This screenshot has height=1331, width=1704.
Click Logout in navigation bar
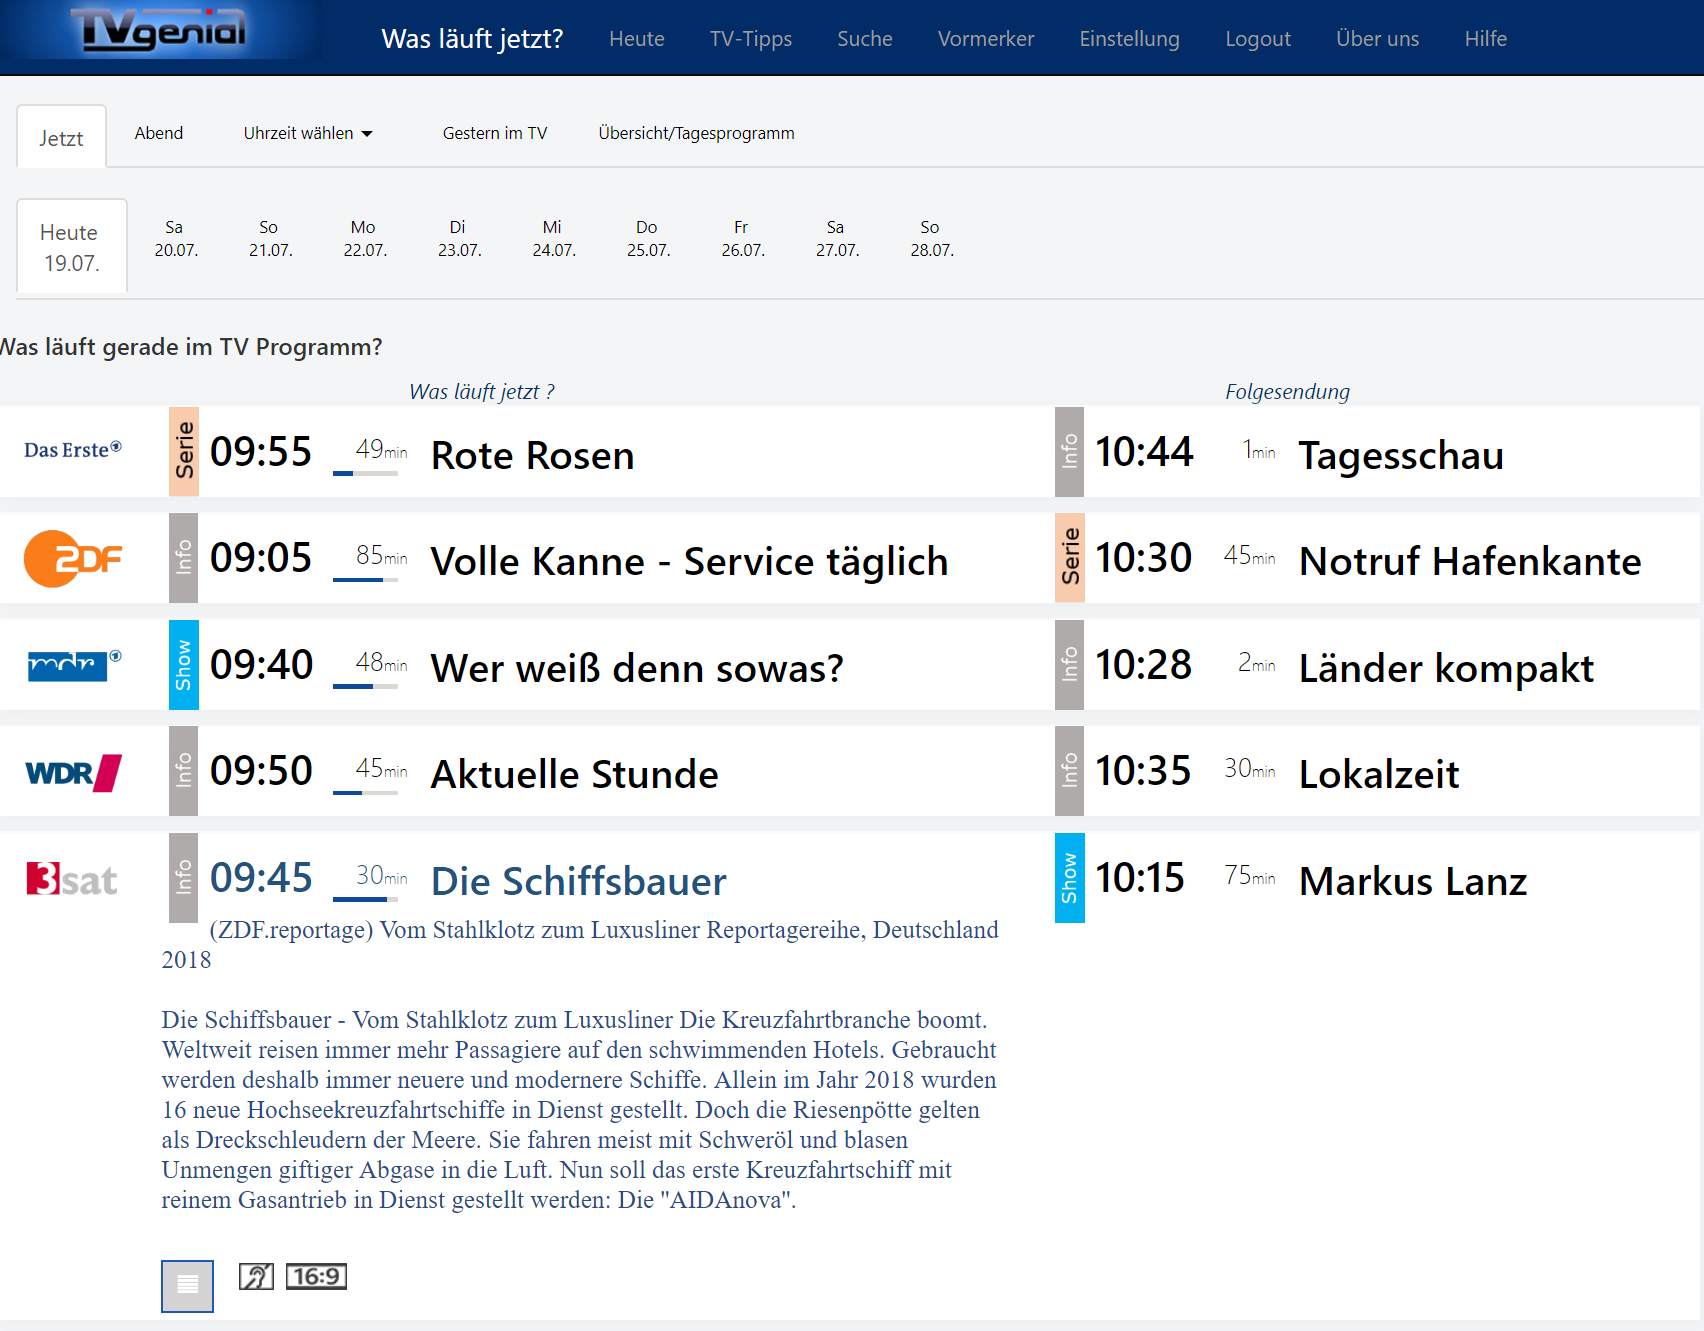tap(1258, 39)
